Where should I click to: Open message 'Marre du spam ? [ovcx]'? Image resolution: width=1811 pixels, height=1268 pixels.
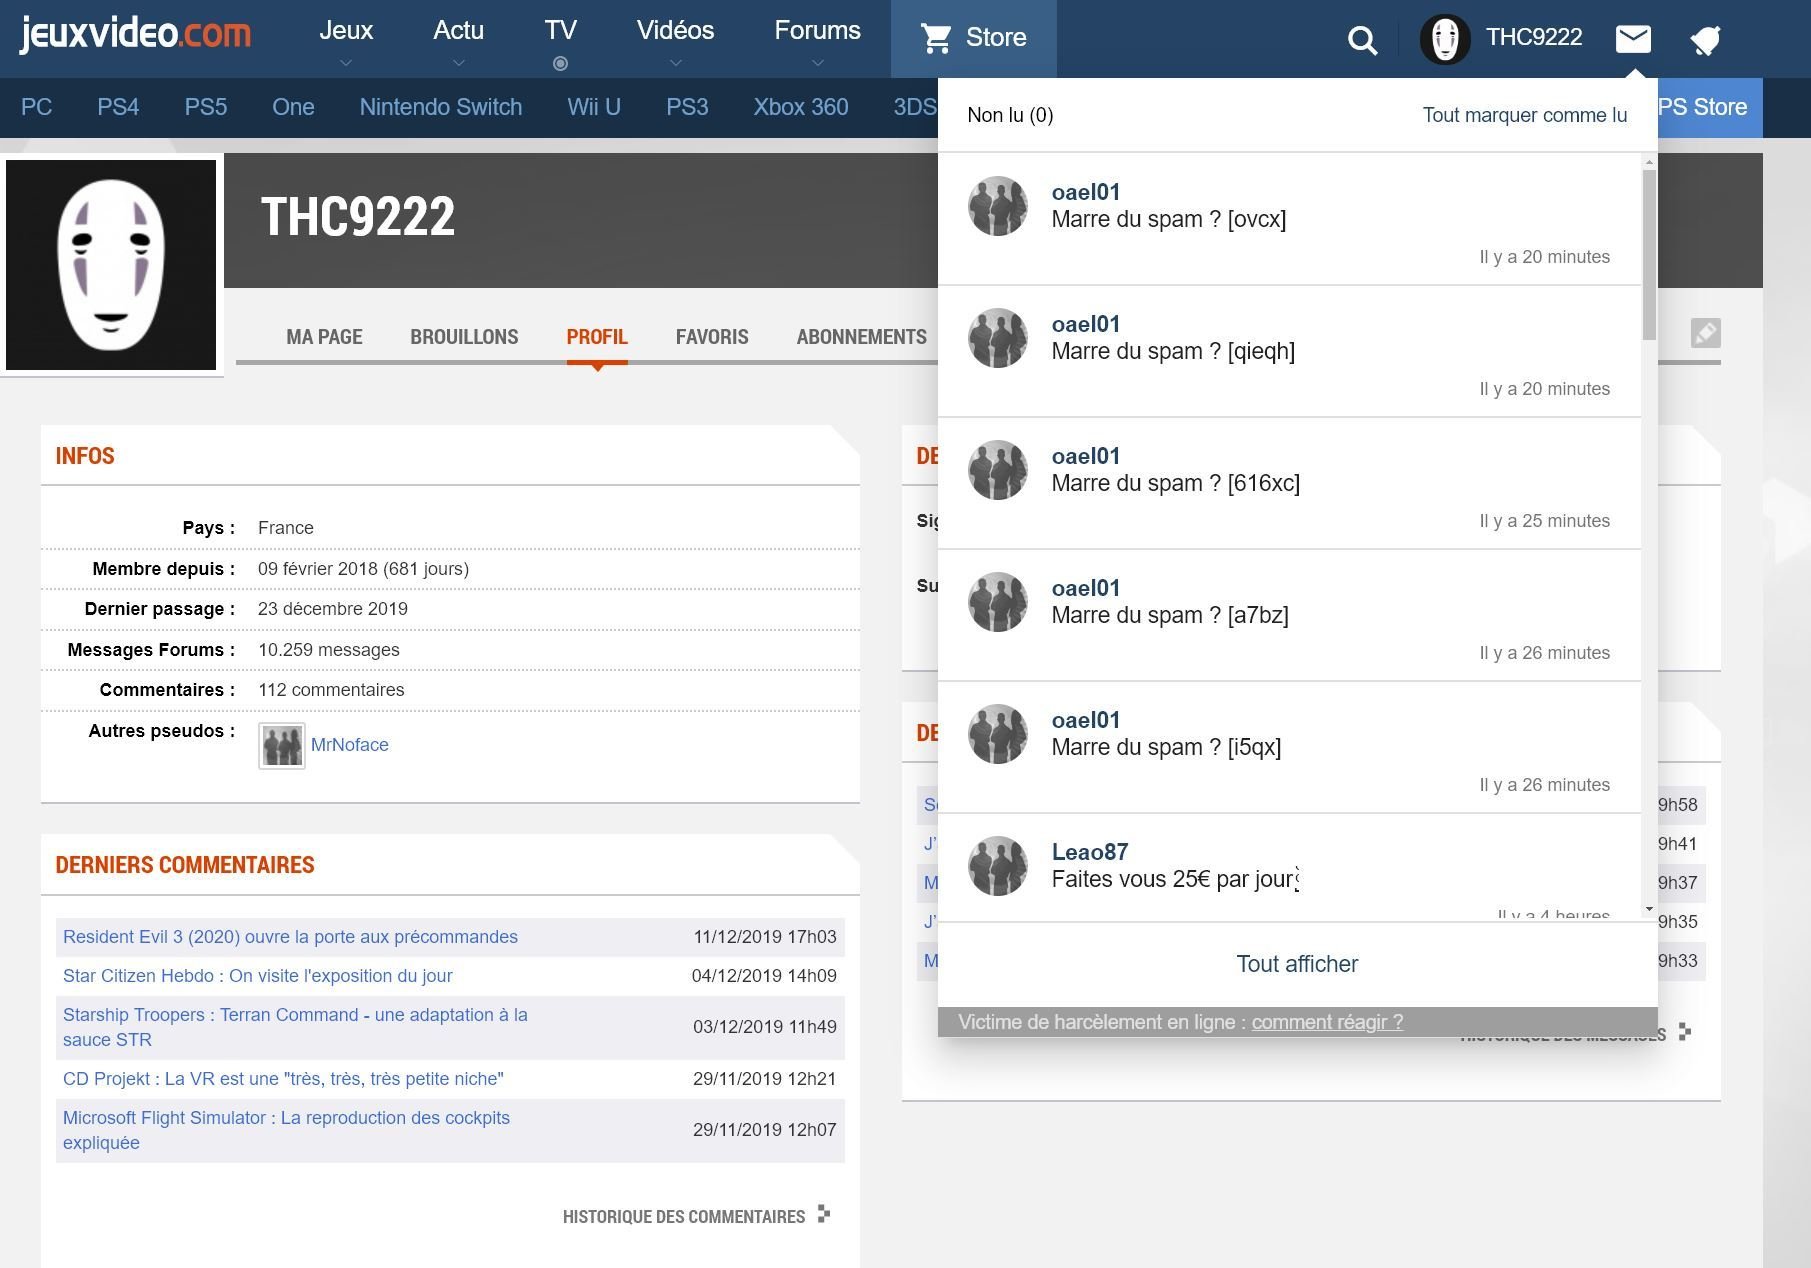(1168, 219)
